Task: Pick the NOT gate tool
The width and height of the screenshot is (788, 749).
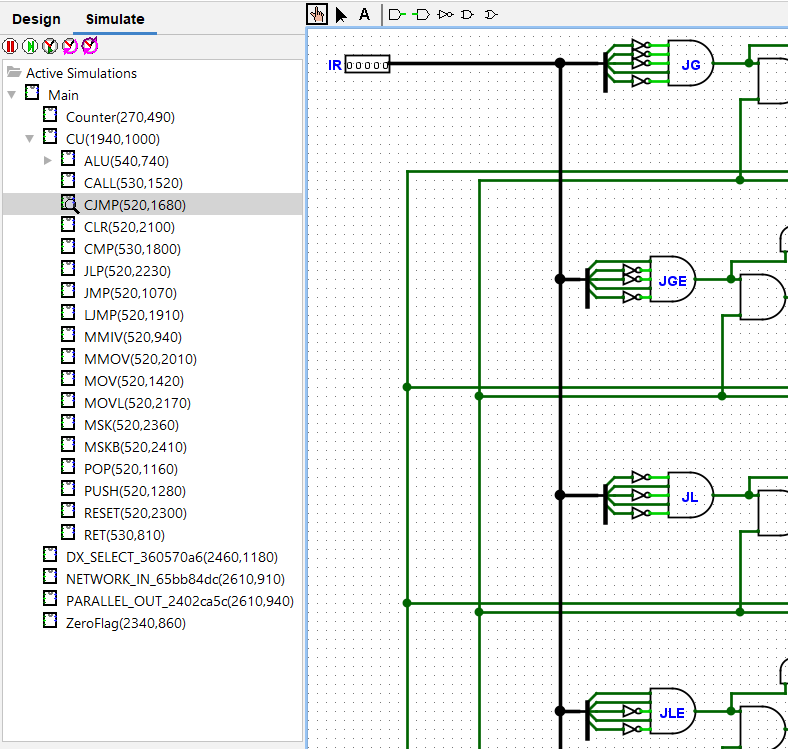Action: [x=445, y=14]
